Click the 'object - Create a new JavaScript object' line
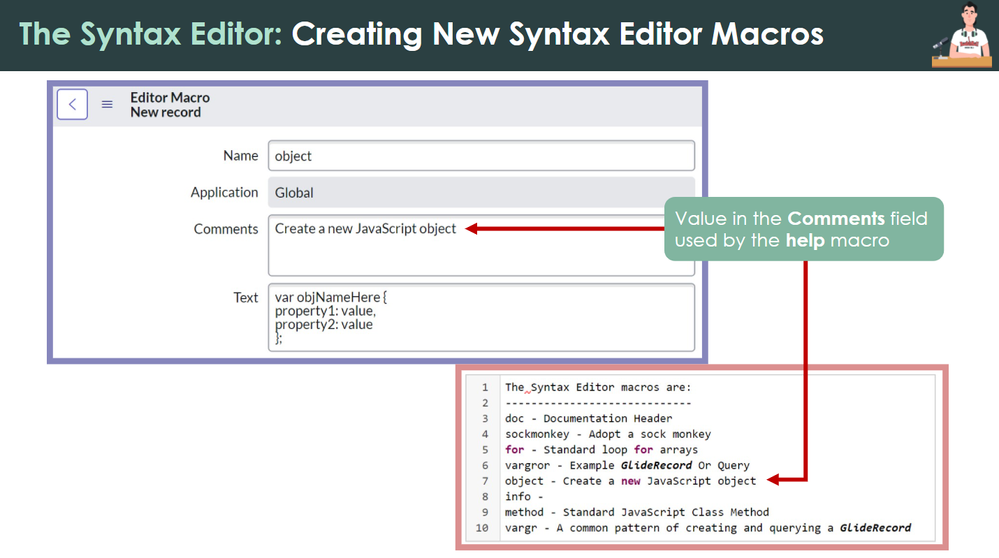Image resolution: width=999 pixels, height=558 pixels. tap(630, 481)
